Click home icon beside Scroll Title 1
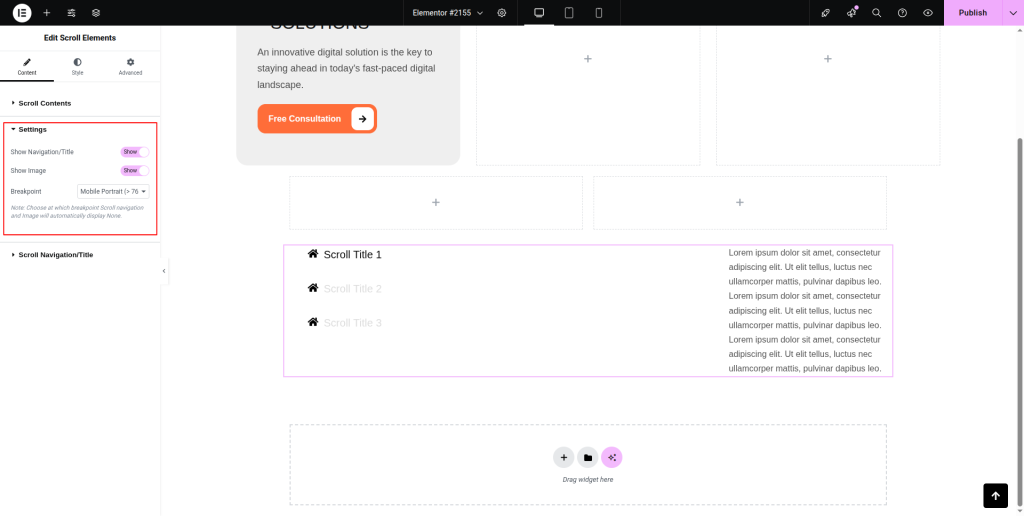 coord(313,253)
